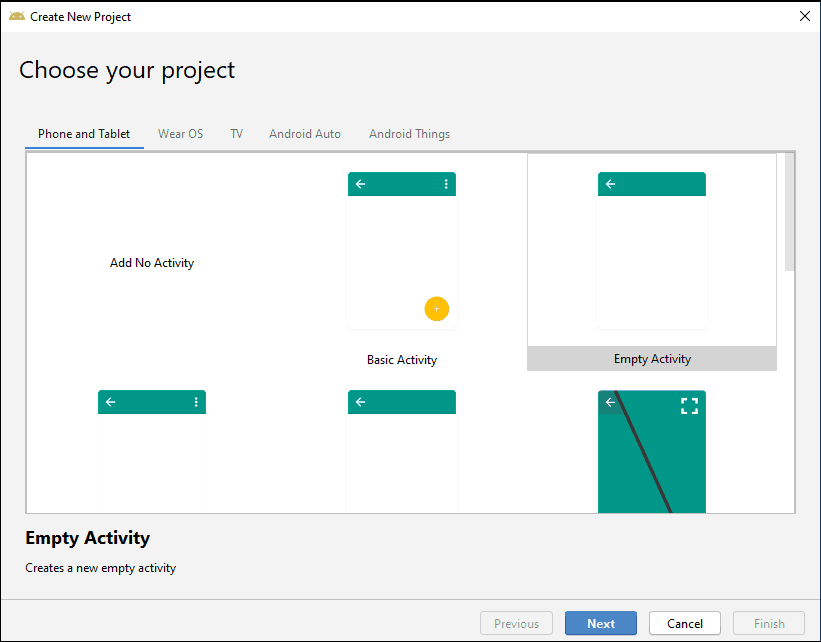821x642 pixels.
Task: Close the Create New Project dialog
Action: 805,16
